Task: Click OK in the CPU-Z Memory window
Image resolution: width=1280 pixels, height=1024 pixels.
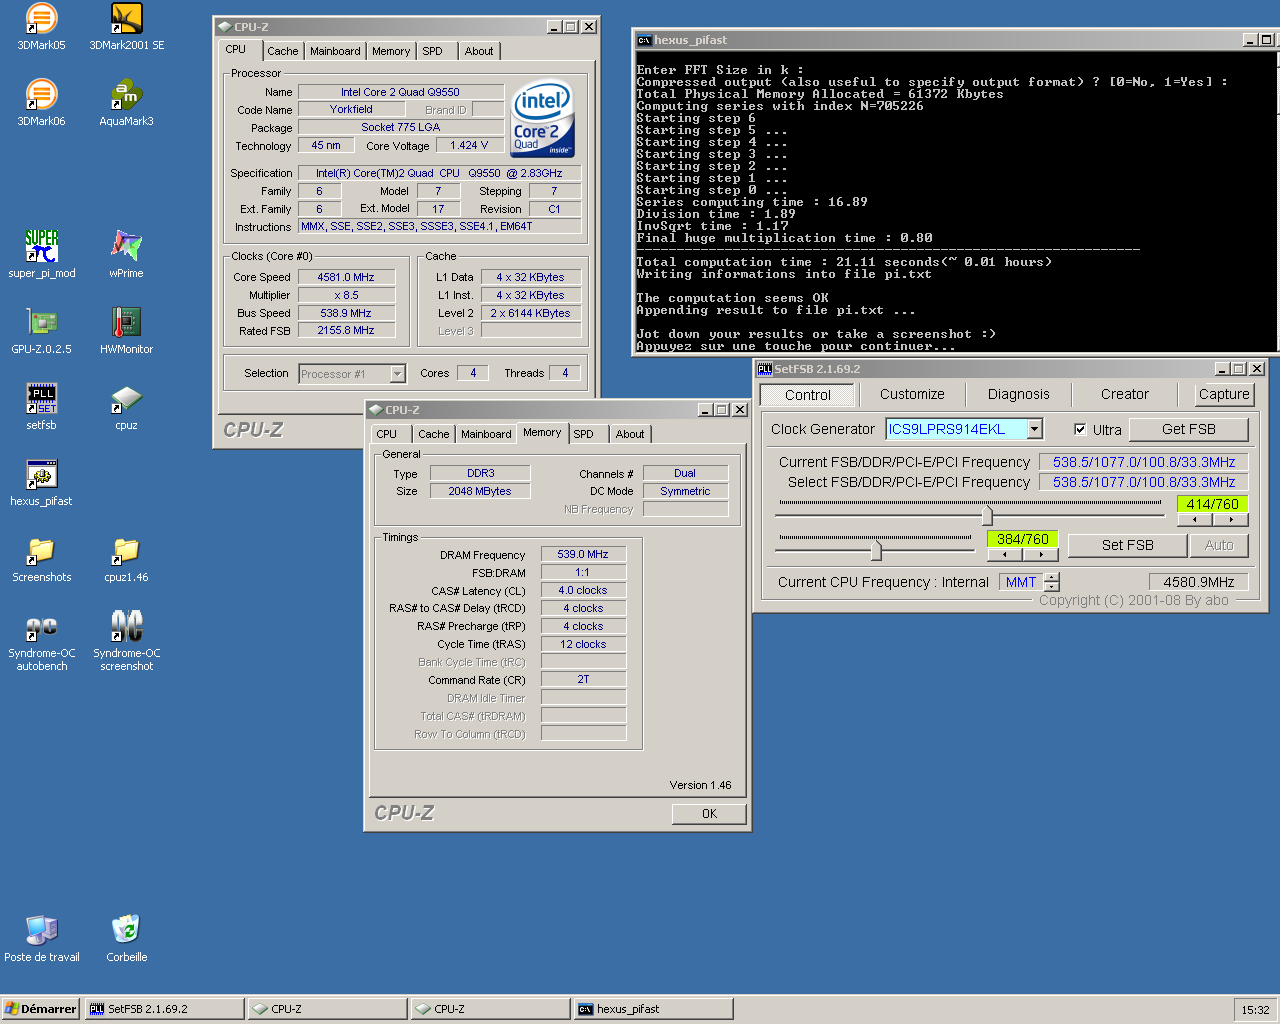Action: click(x=709, y=814)
